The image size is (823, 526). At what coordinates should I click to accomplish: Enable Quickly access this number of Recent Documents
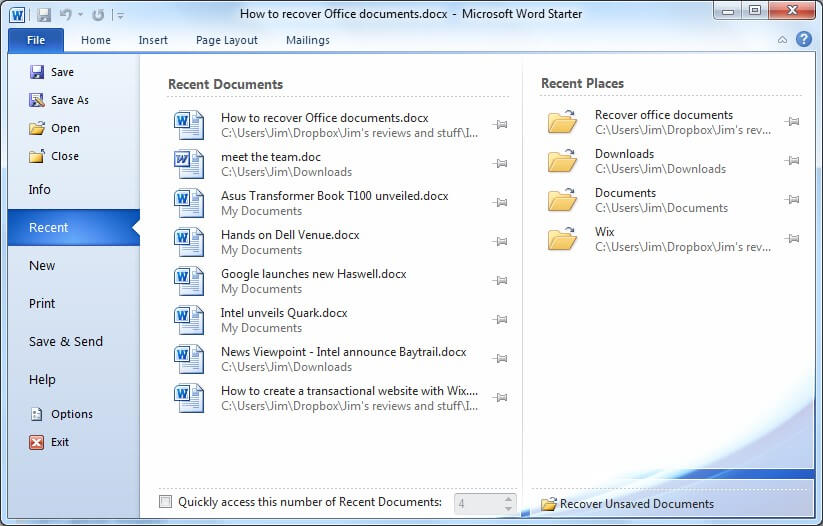[165, 501]
